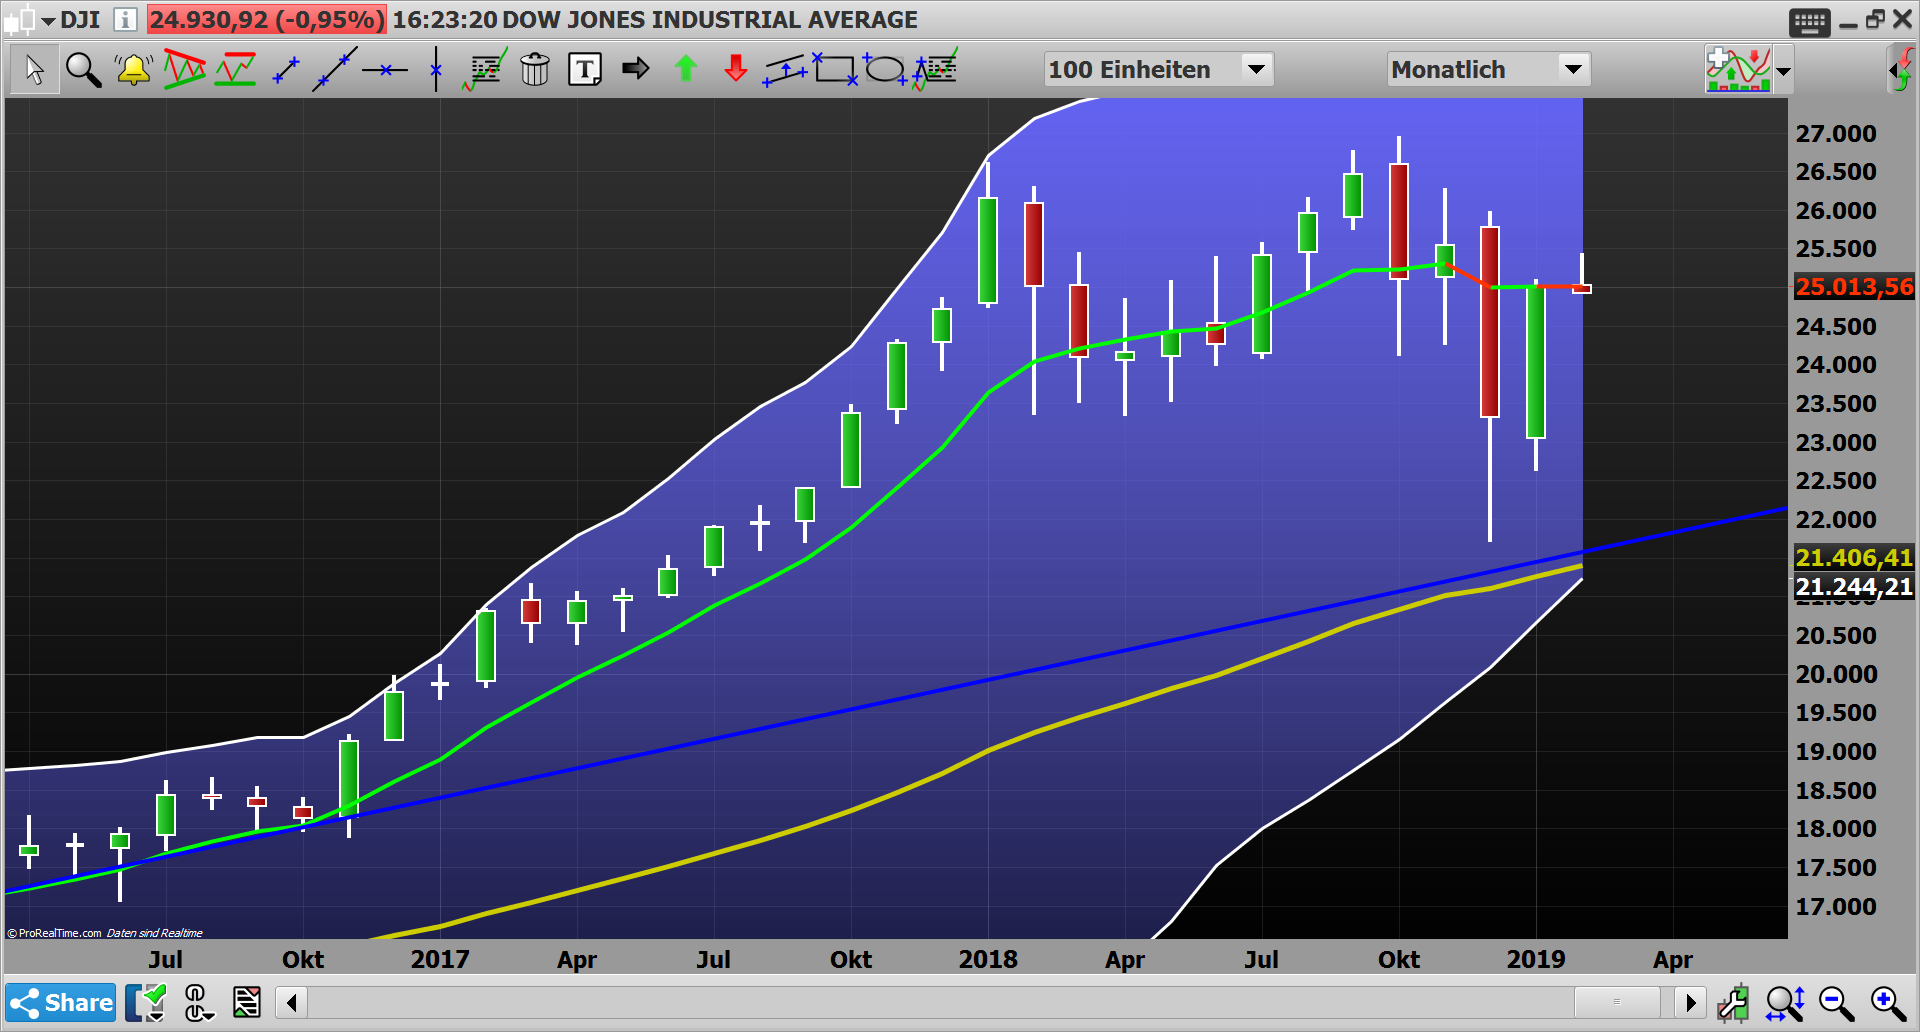Open the green checkmark template dropdown
Image resolution: width=1920 pixels, height=1032 pixels.
tap(146, 1003)
